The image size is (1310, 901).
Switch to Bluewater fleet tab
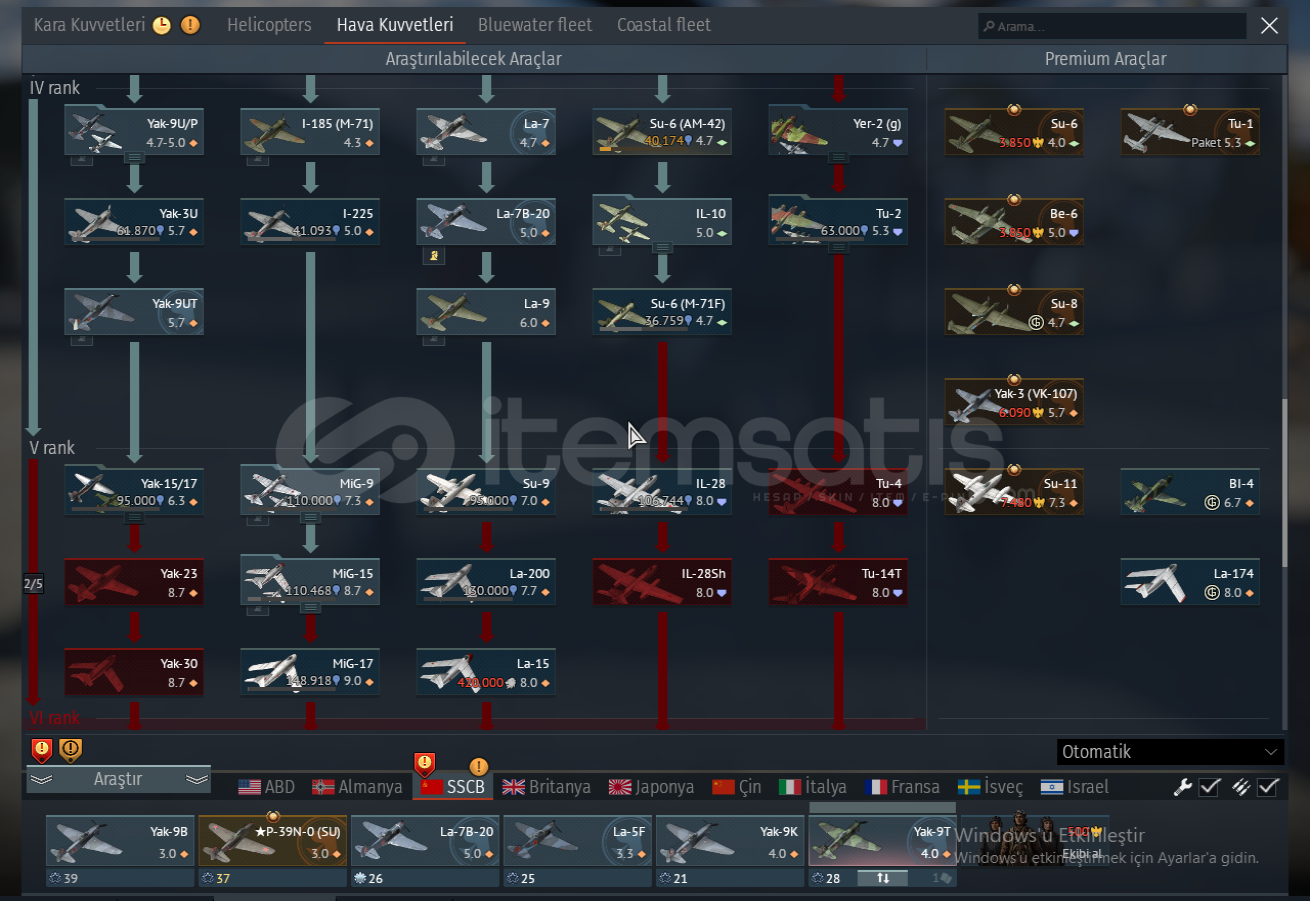pos(535,25)
